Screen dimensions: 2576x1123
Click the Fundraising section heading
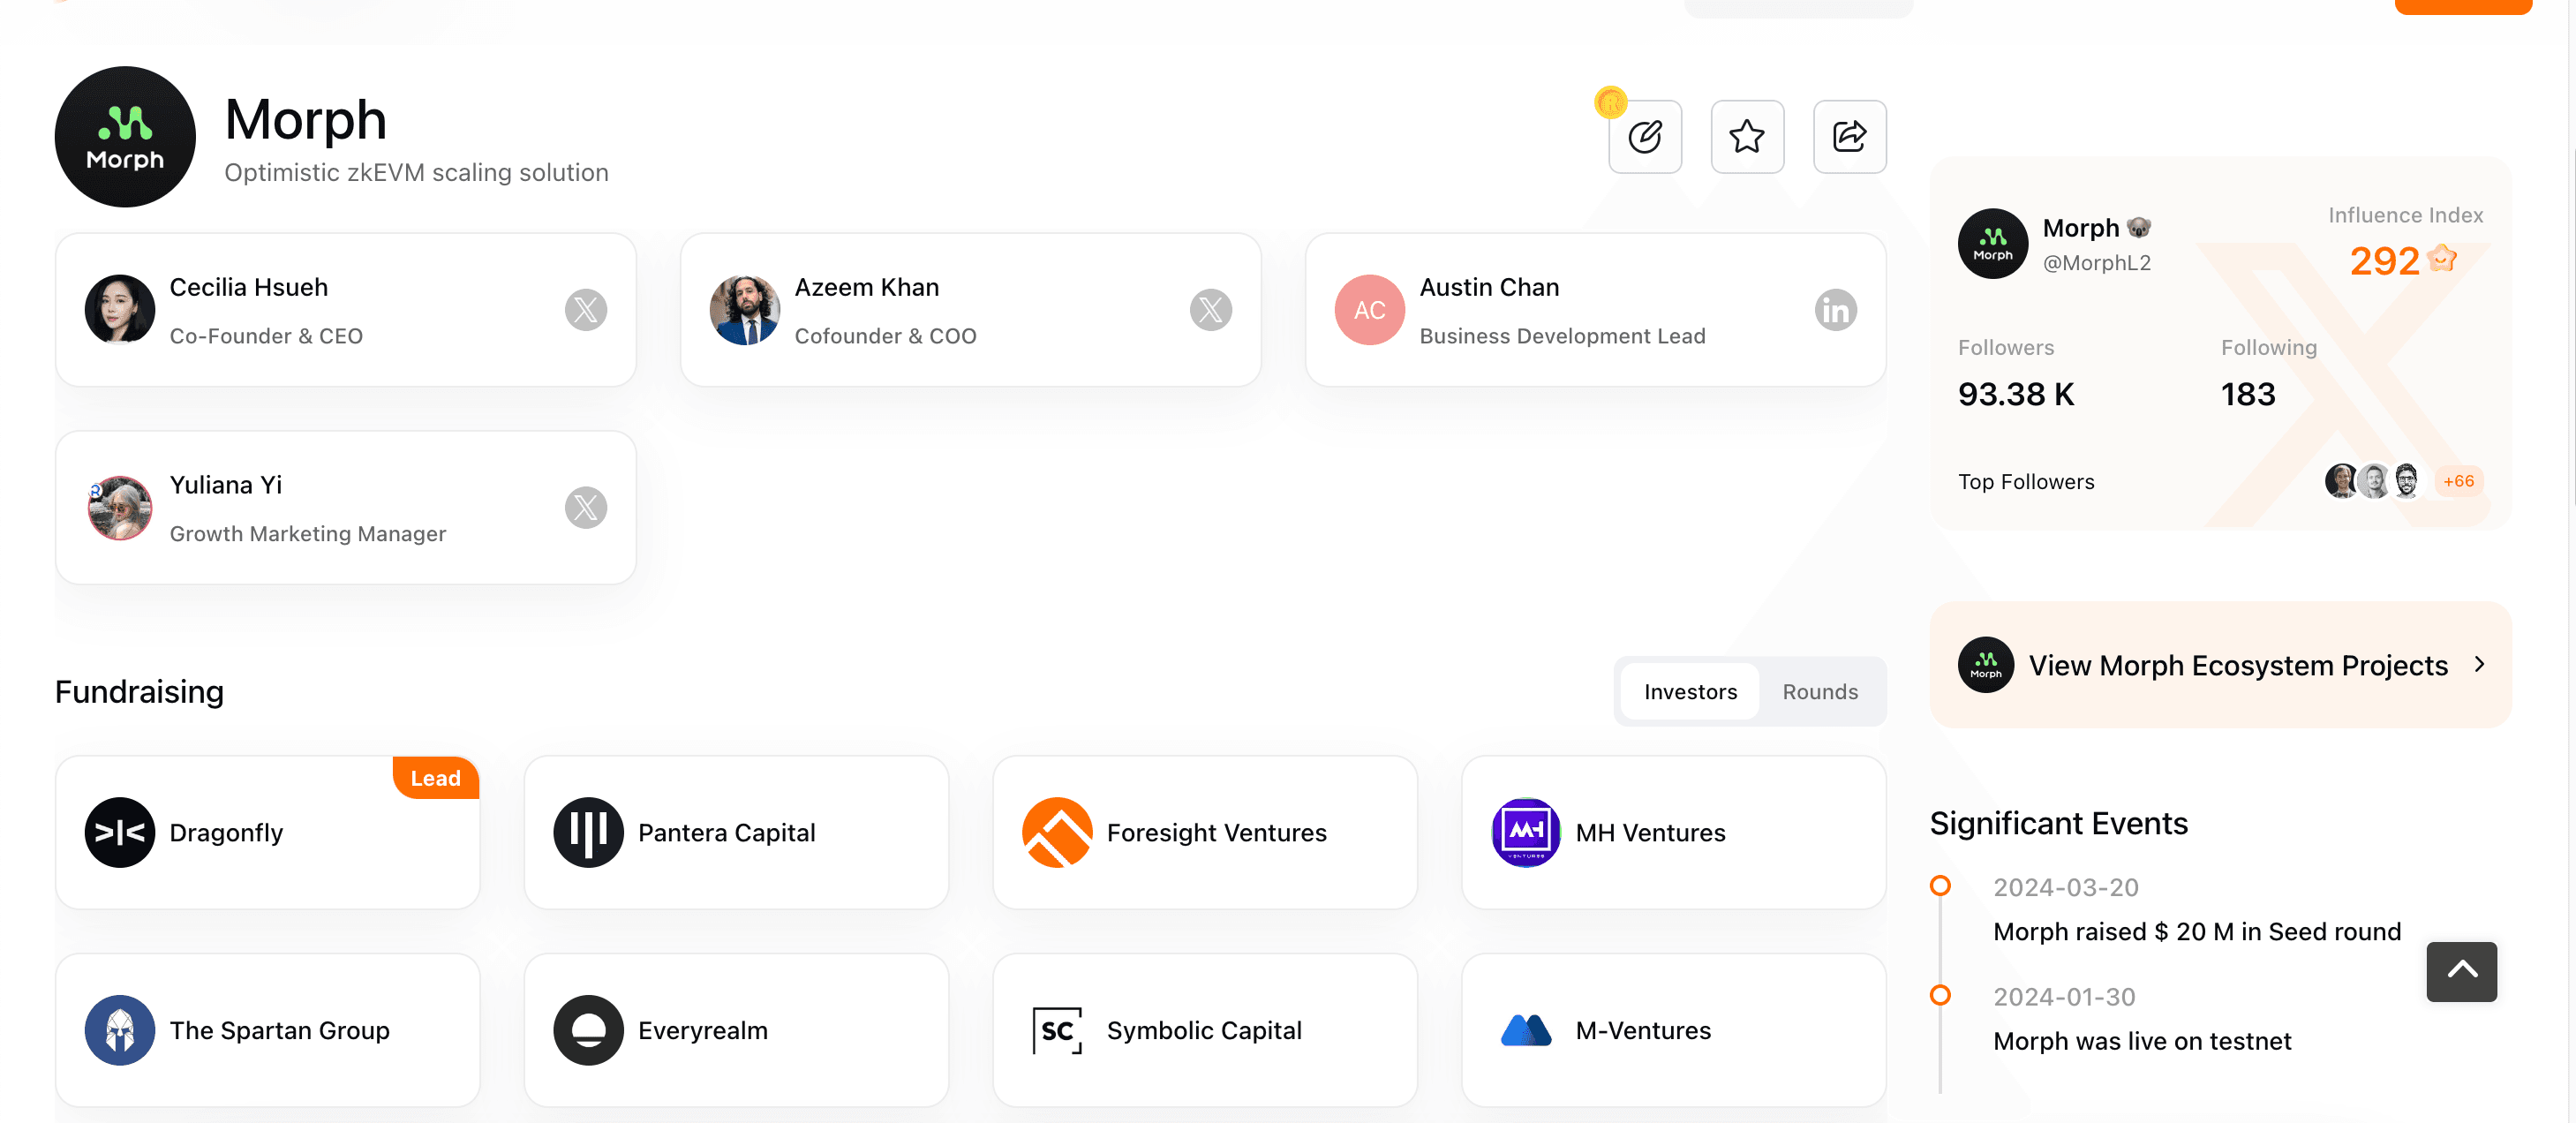tap(139, 692)
